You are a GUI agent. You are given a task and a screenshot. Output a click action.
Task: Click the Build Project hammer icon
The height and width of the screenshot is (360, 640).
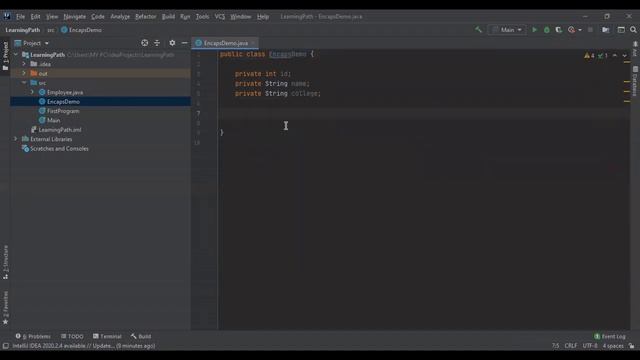tap(478, 30)
